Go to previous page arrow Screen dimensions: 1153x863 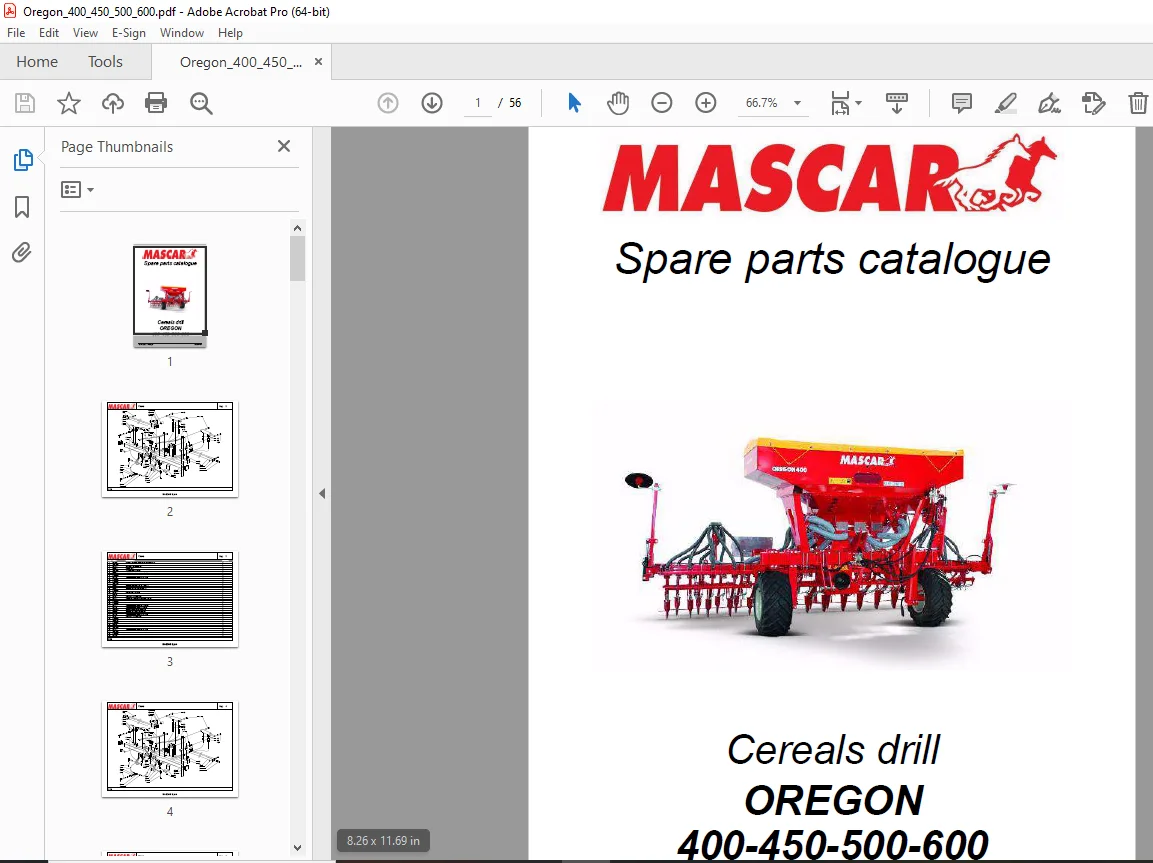coord(388,103)
